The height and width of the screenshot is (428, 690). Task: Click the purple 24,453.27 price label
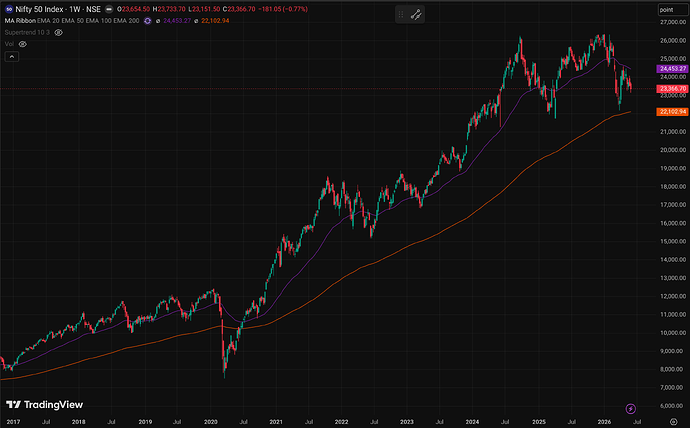coord(672,69)
